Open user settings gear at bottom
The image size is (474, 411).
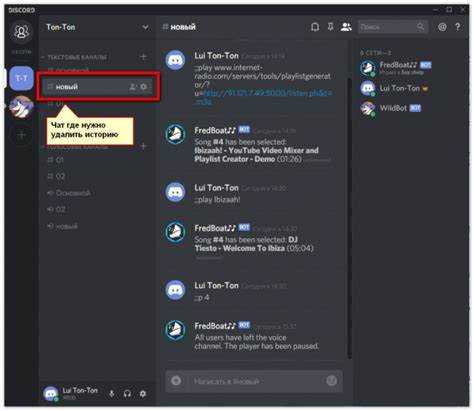click(143, 394)
